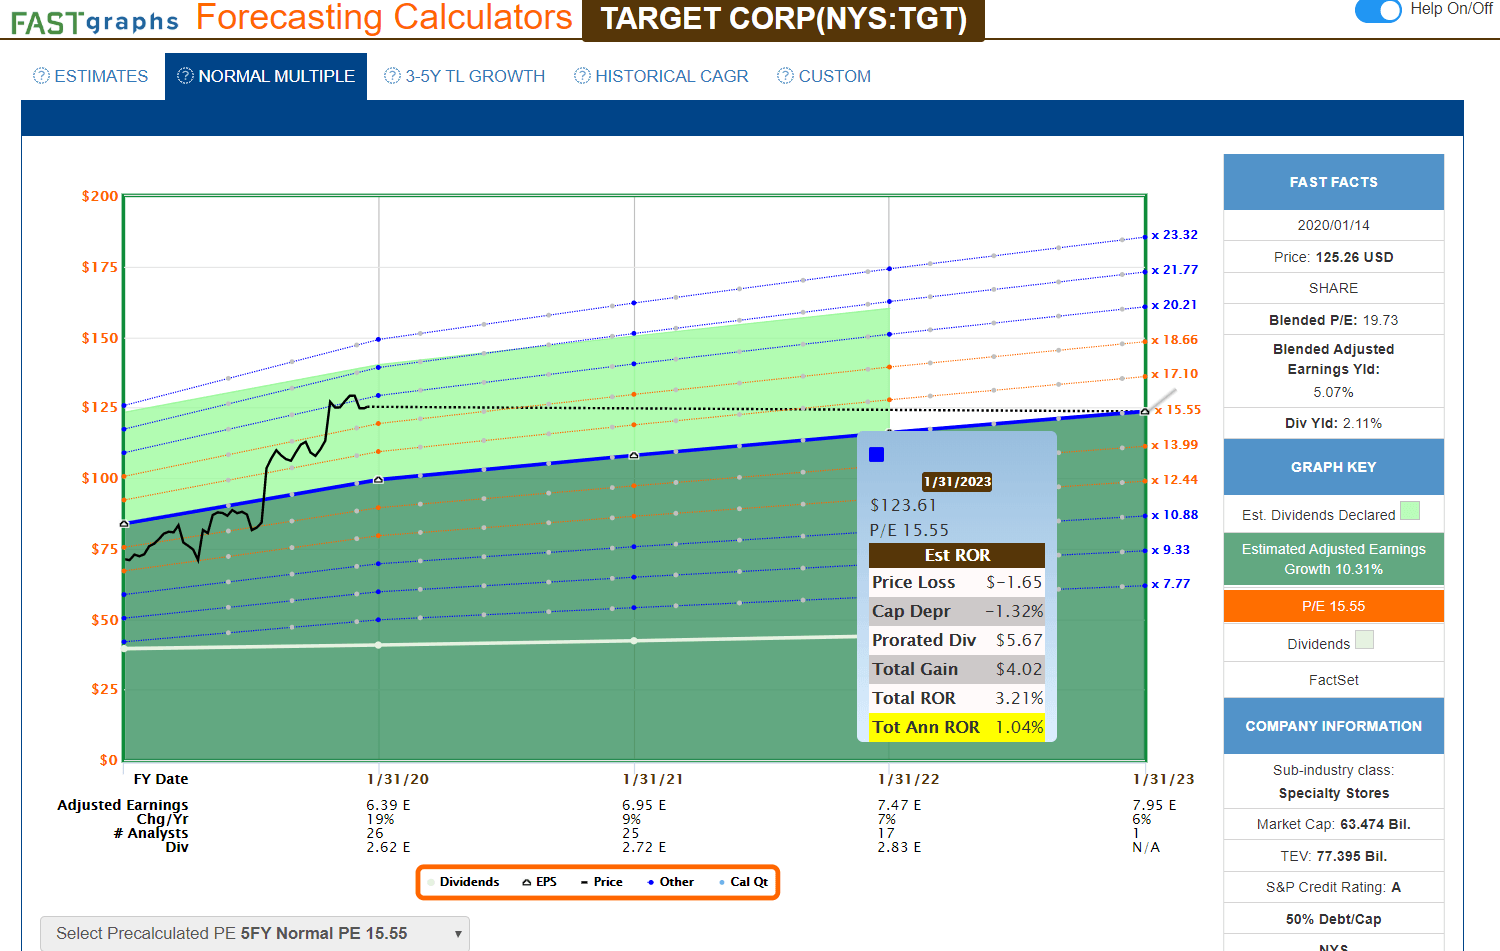Click the 7.47 E adjusted earnings value

(899, 805)
